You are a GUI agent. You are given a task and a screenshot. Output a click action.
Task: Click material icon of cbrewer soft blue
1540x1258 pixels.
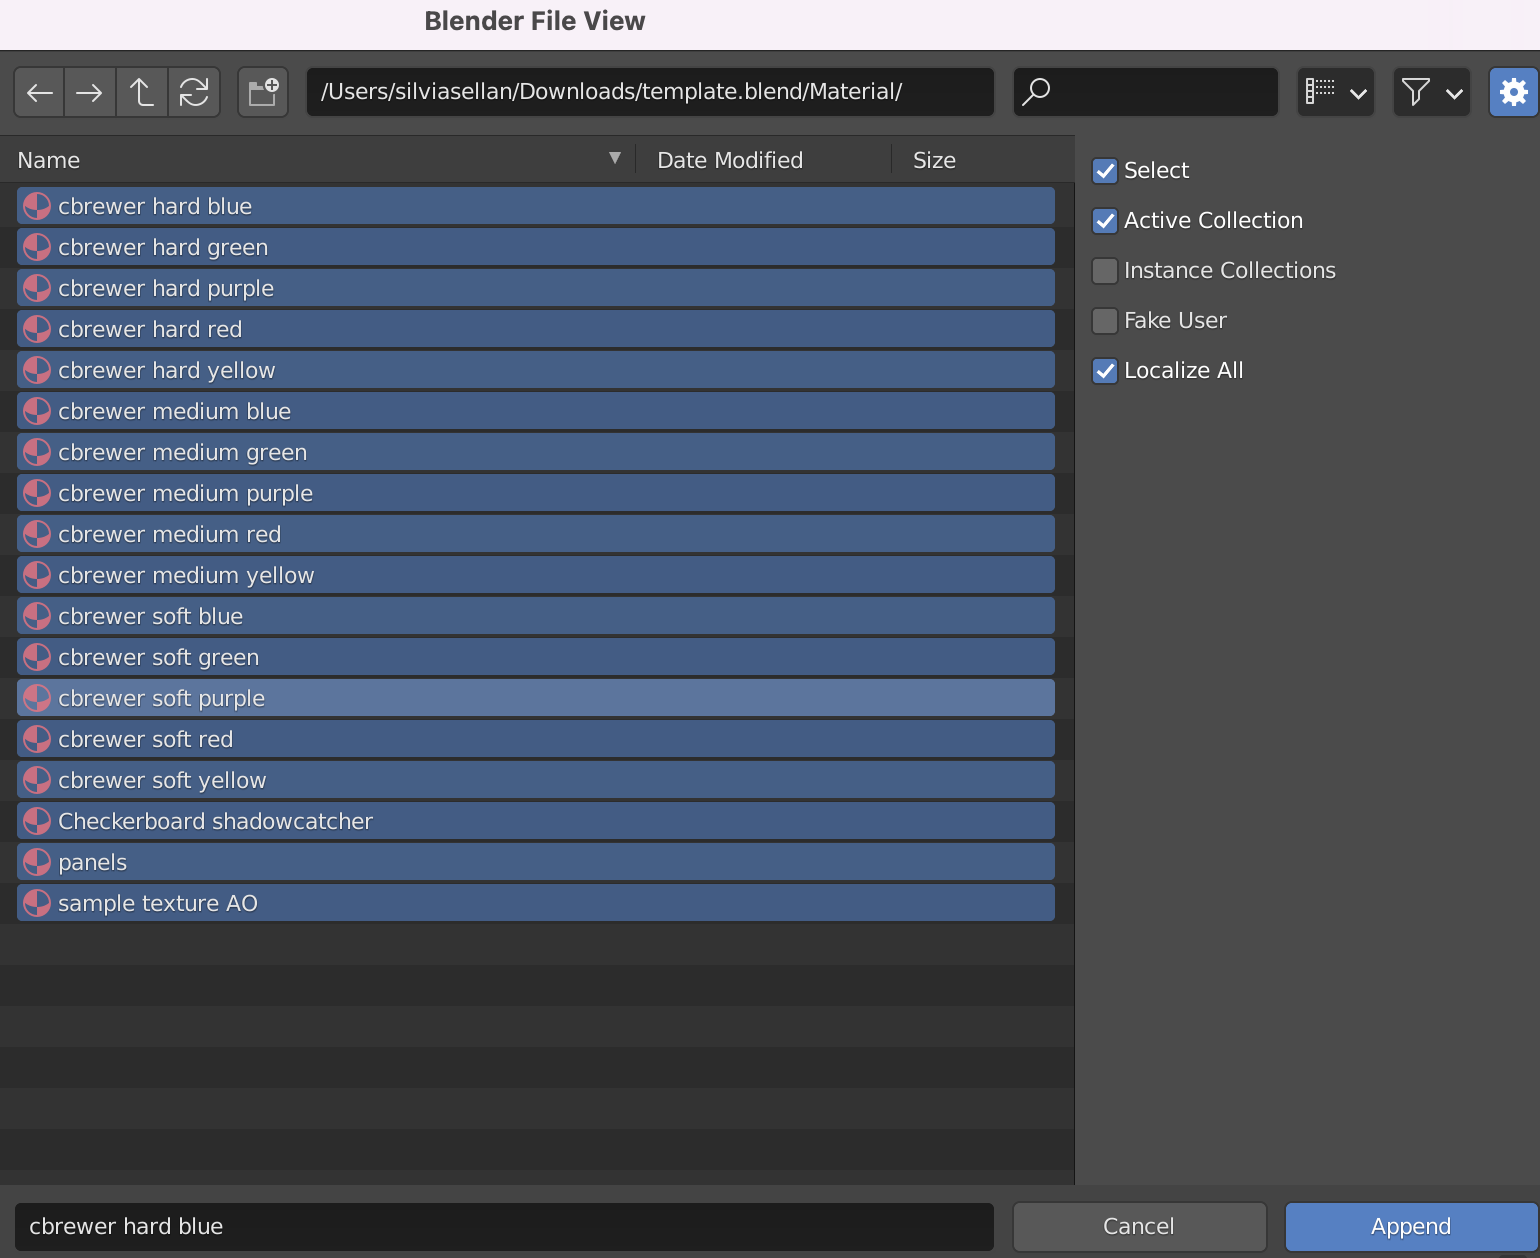click(x=37, y=616)
